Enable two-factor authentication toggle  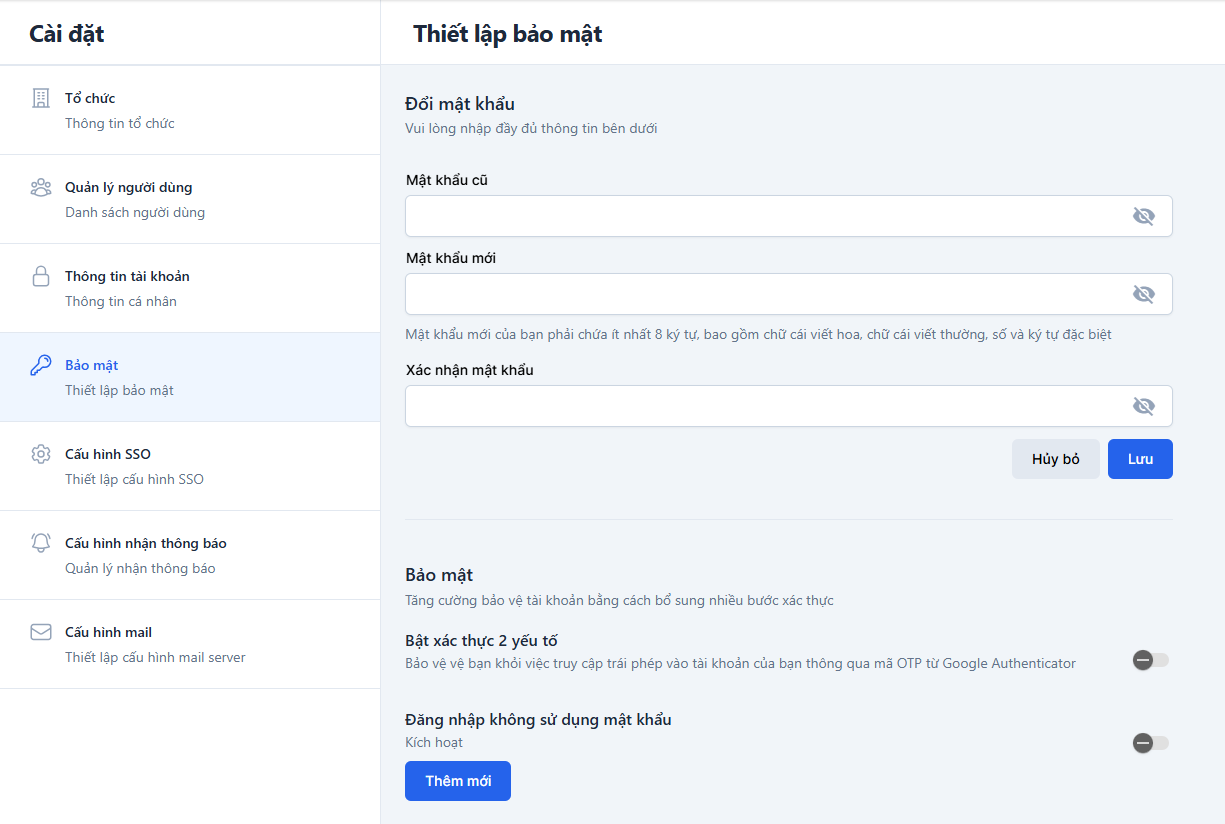(x=1151, y=660)
